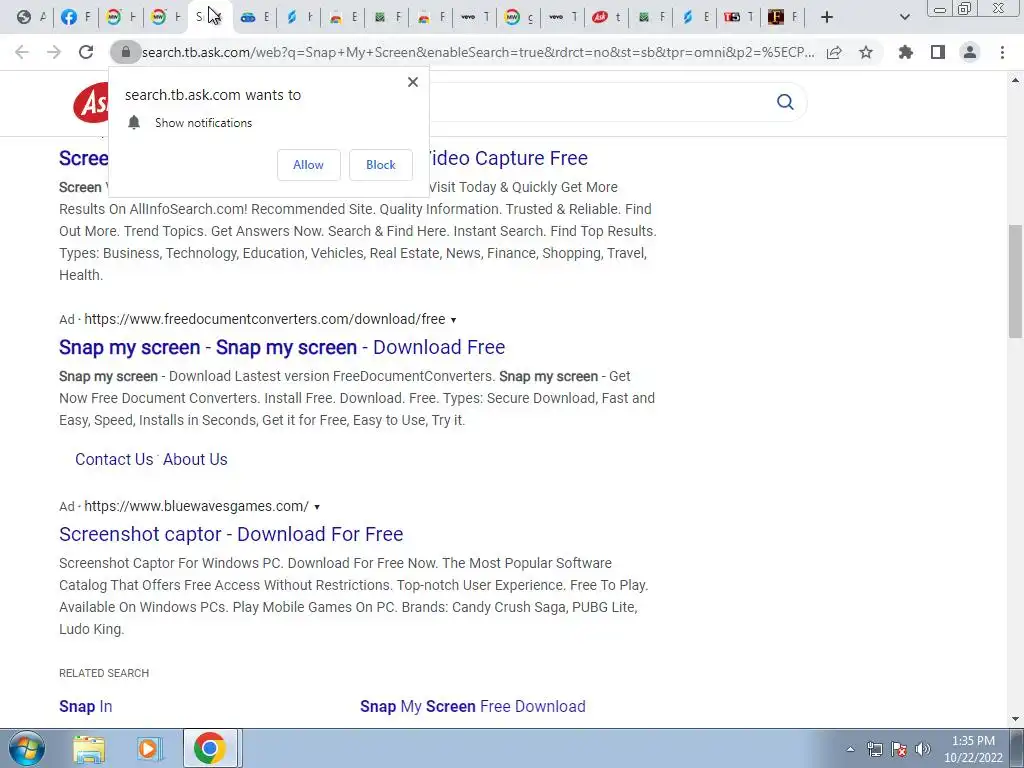Switch to the dark F icon tab

tap(782, 17)
